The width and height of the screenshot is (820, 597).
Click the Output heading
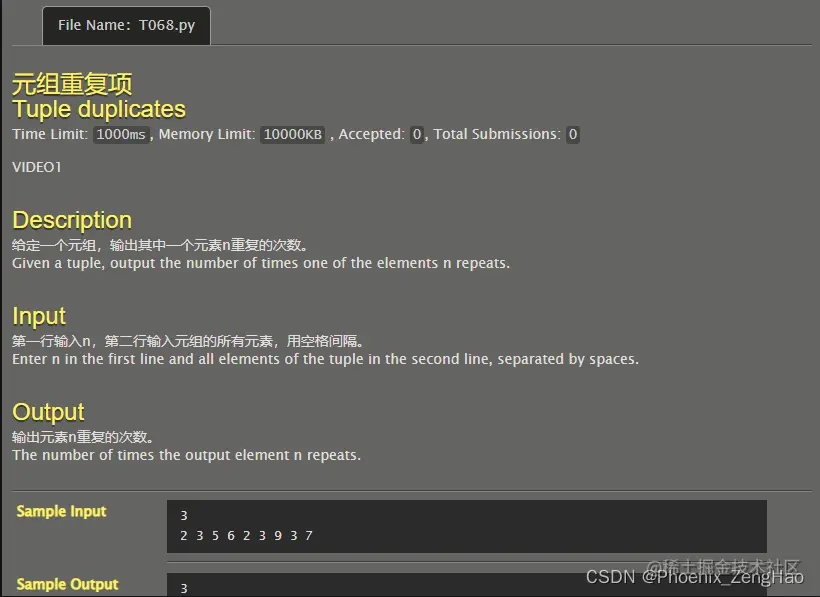(48, 412)
